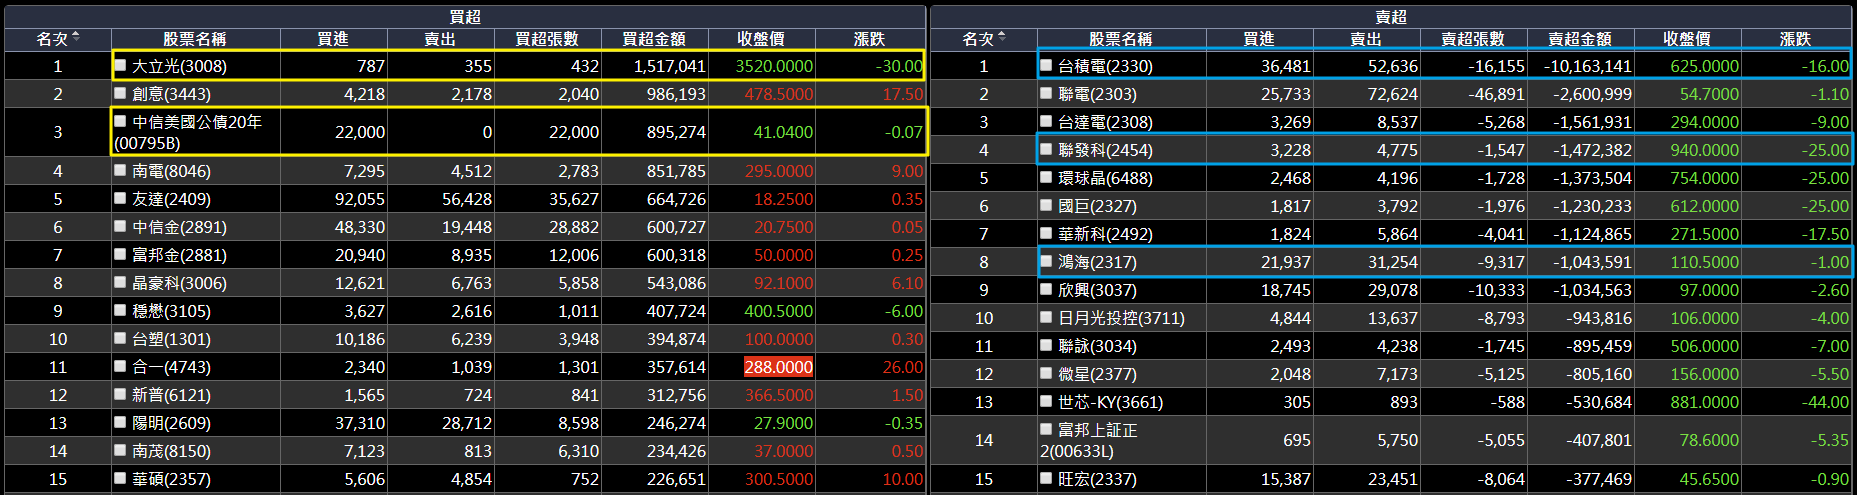Enable the checkbox for 國巨(2327)

pos(1047,205)
